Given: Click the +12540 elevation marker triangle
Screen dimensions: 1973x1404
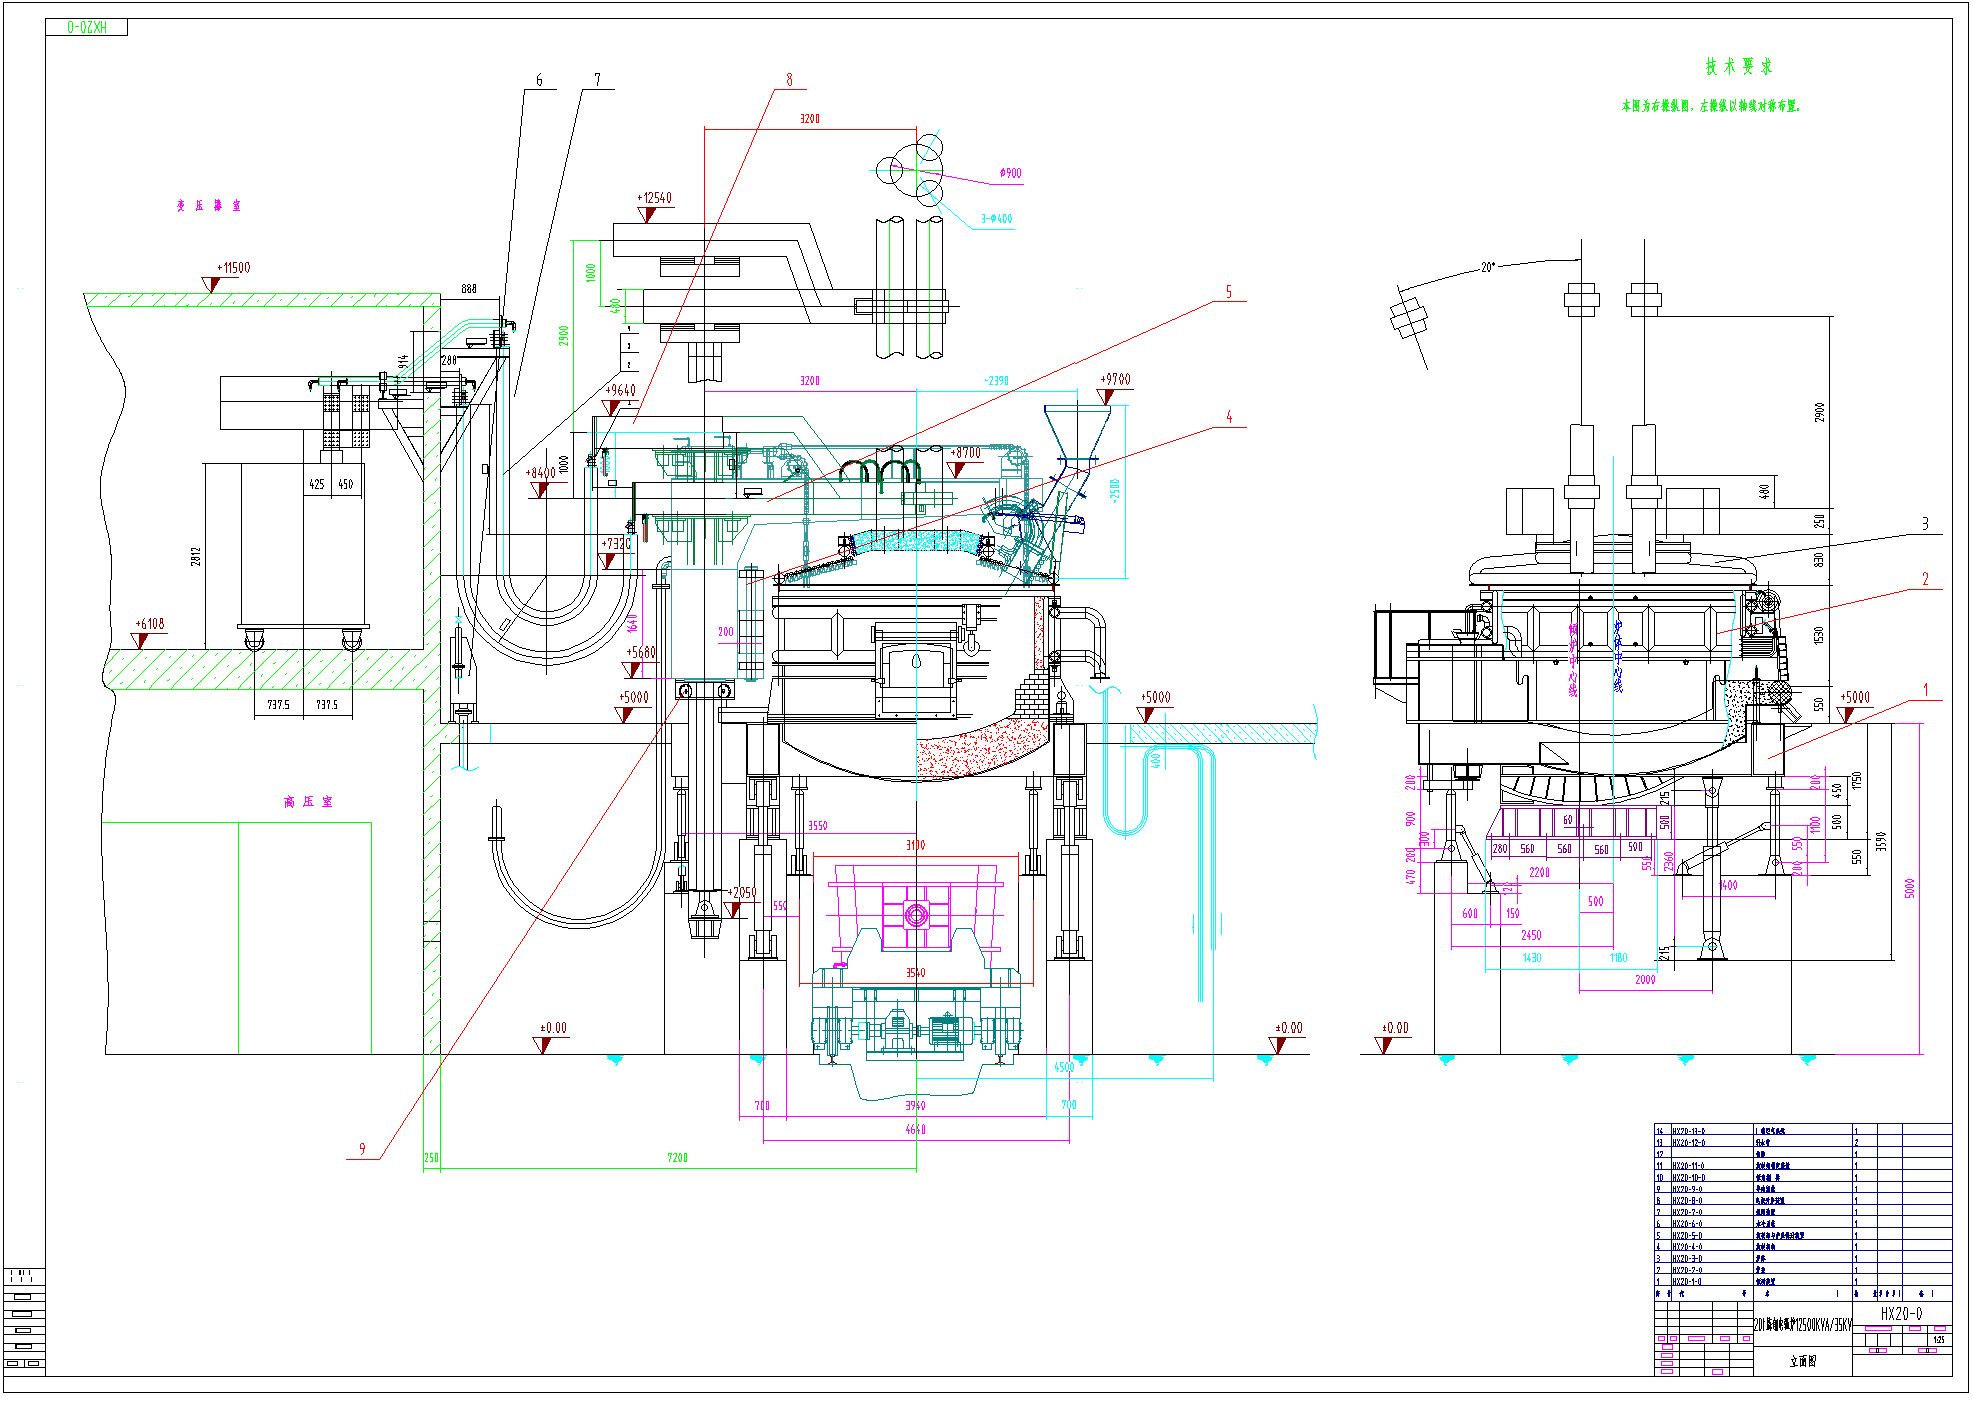Looking at the screenshot, I should (x=647, y=214).
